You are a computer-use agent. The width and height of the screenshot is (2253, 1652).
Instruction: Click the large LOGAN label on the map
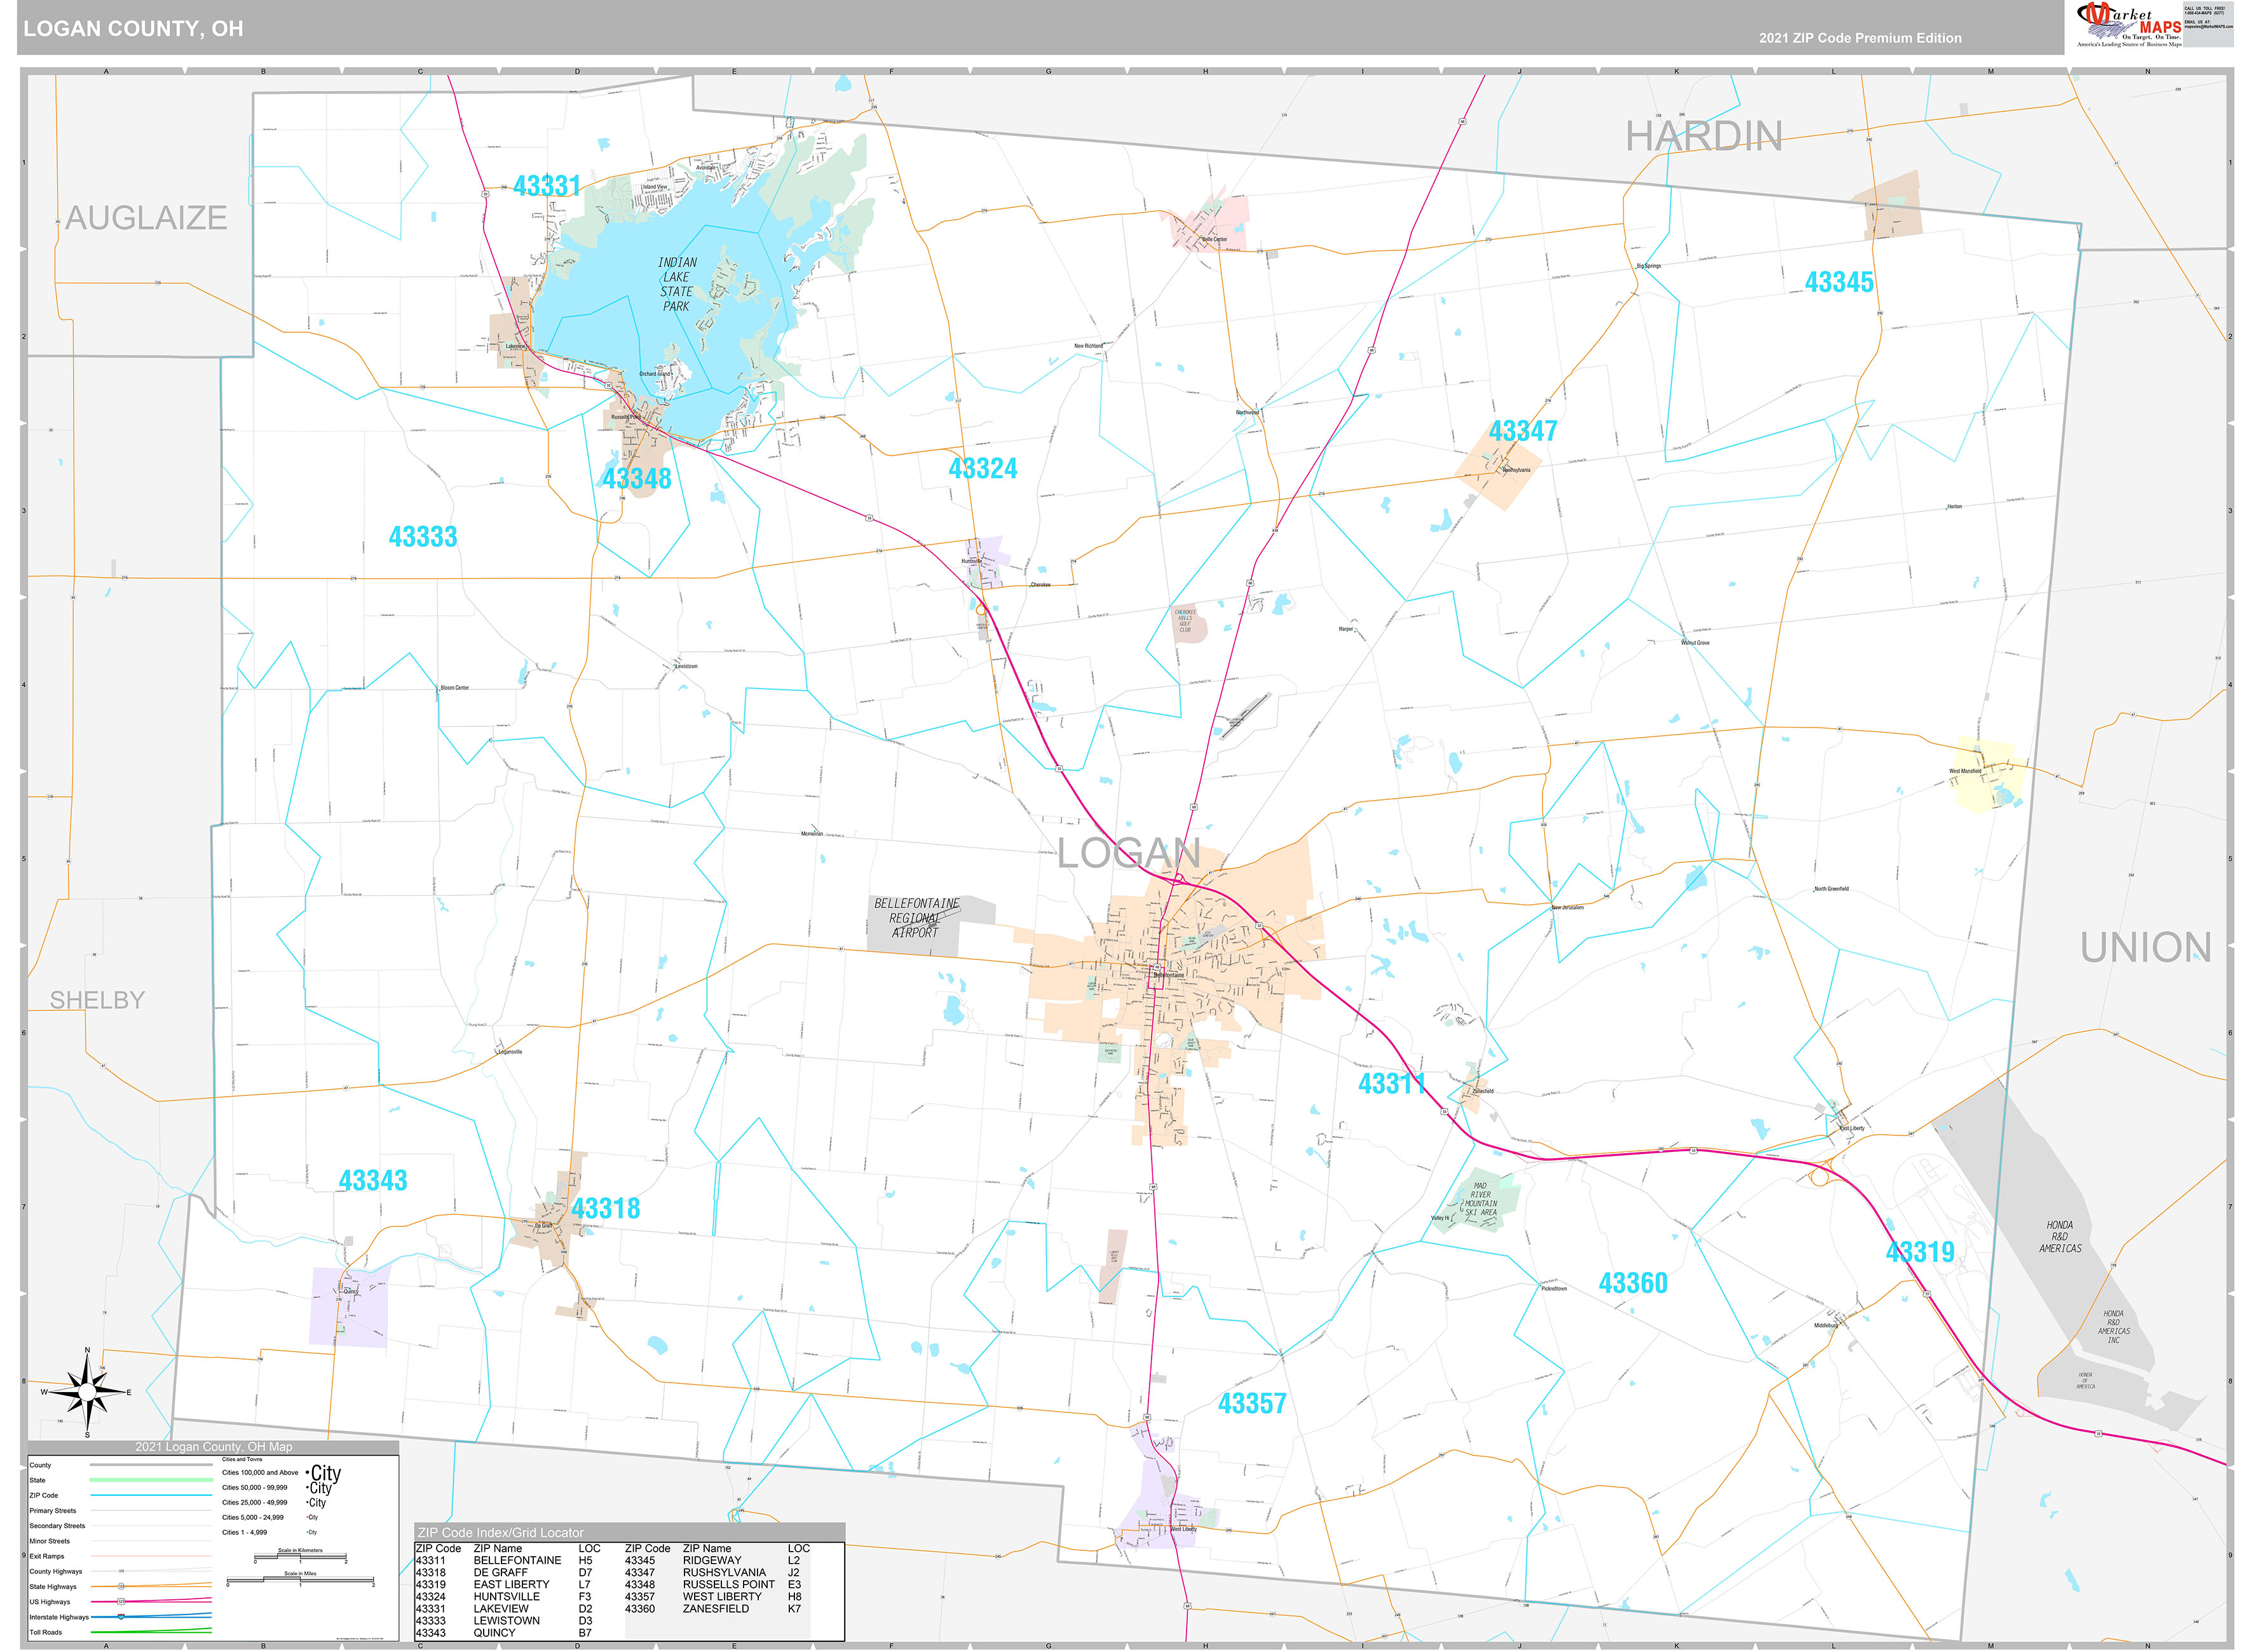click(x=1129, y=853)
